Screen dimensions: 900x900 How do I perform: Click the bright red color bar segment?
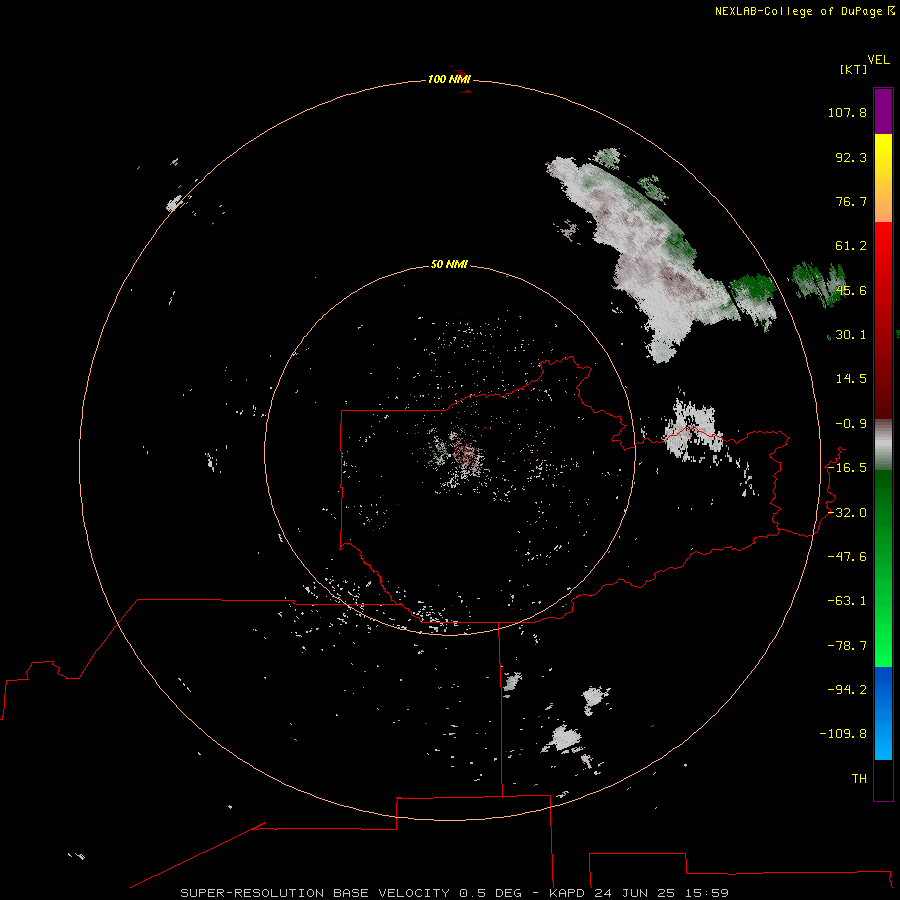click(x=883, y=247)
